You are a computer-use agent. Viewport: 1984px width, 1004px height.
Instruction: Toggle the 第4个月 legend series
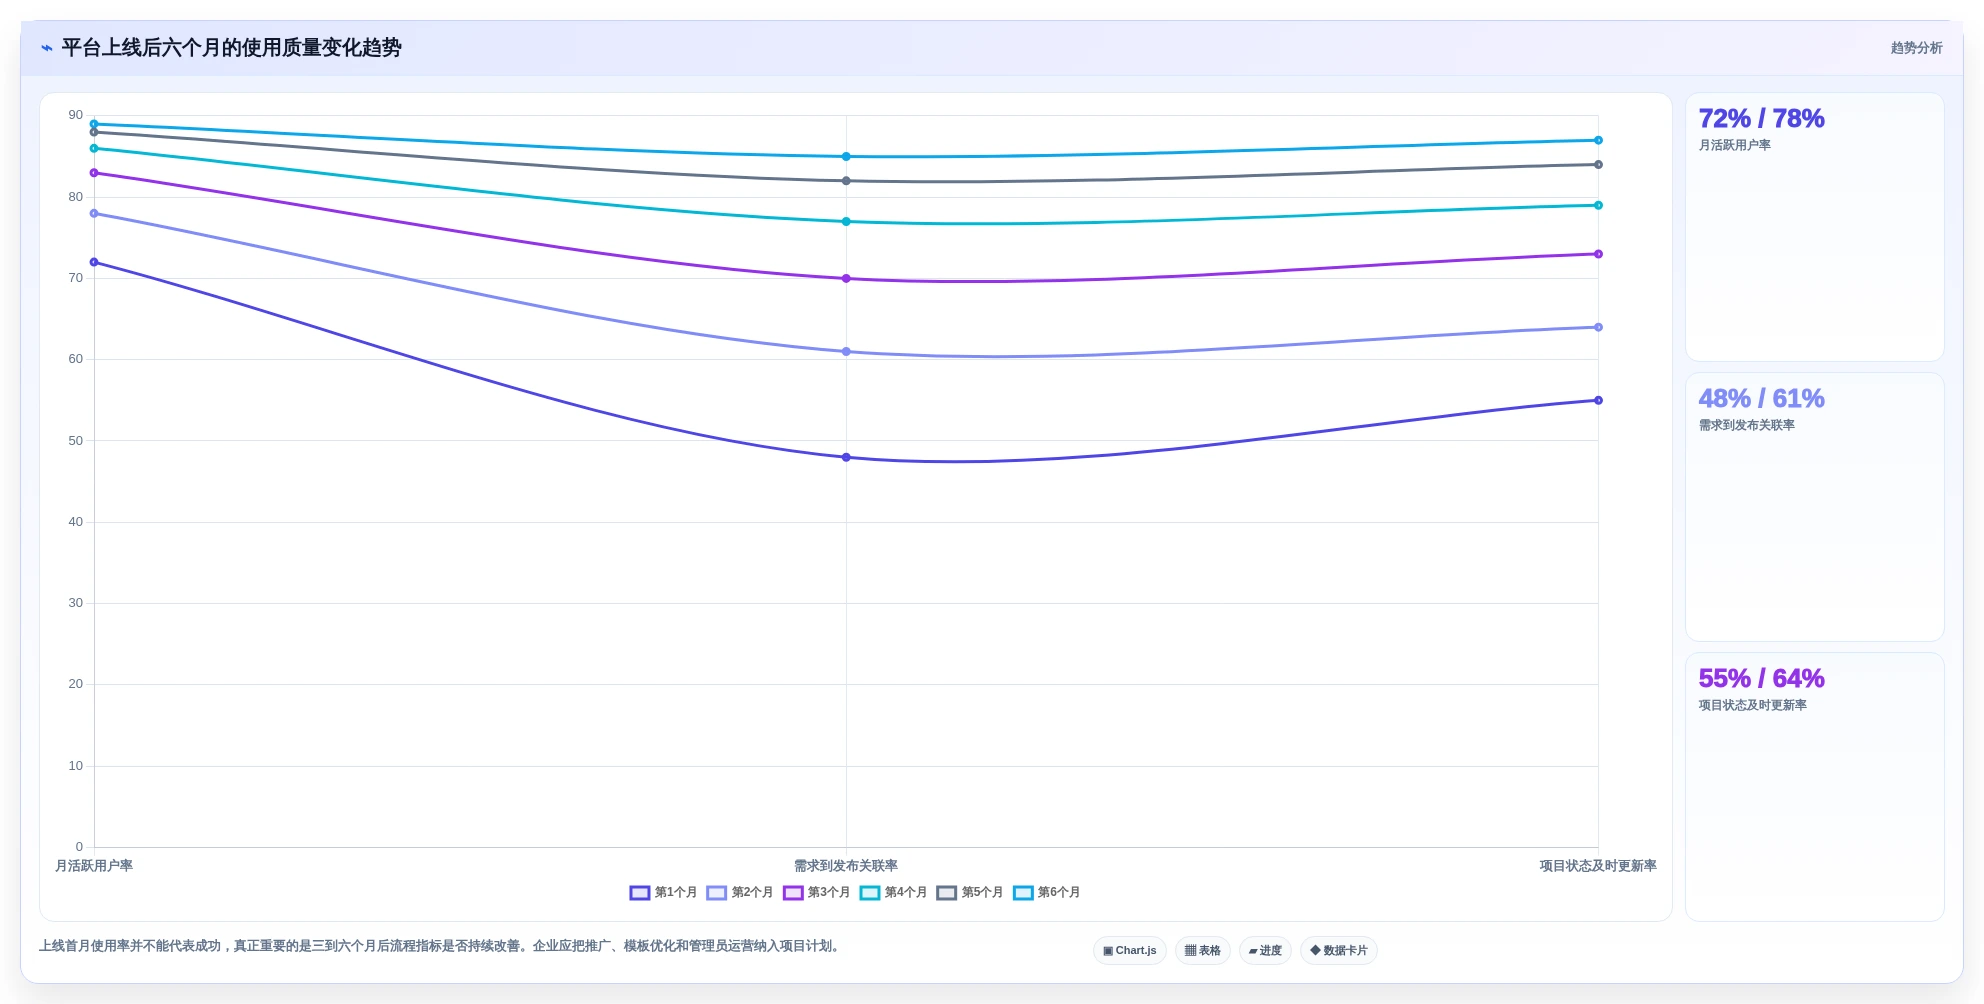point(893,893)
